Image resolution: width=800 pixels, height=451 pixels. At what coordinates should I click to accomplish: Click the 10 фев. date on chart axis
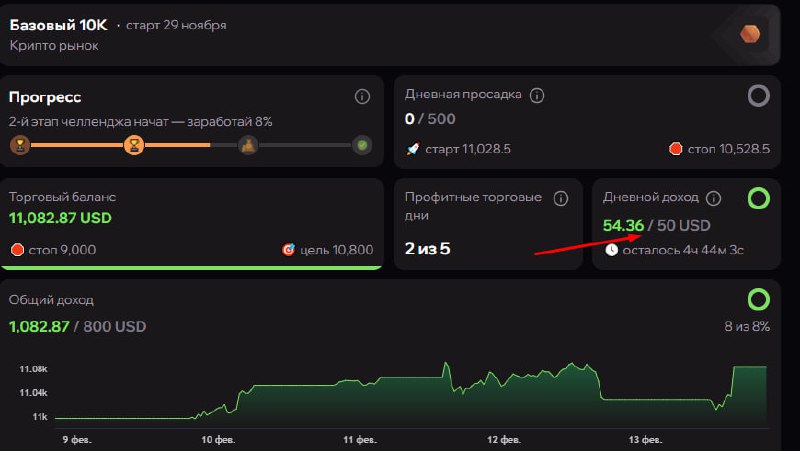click(218, 439)
